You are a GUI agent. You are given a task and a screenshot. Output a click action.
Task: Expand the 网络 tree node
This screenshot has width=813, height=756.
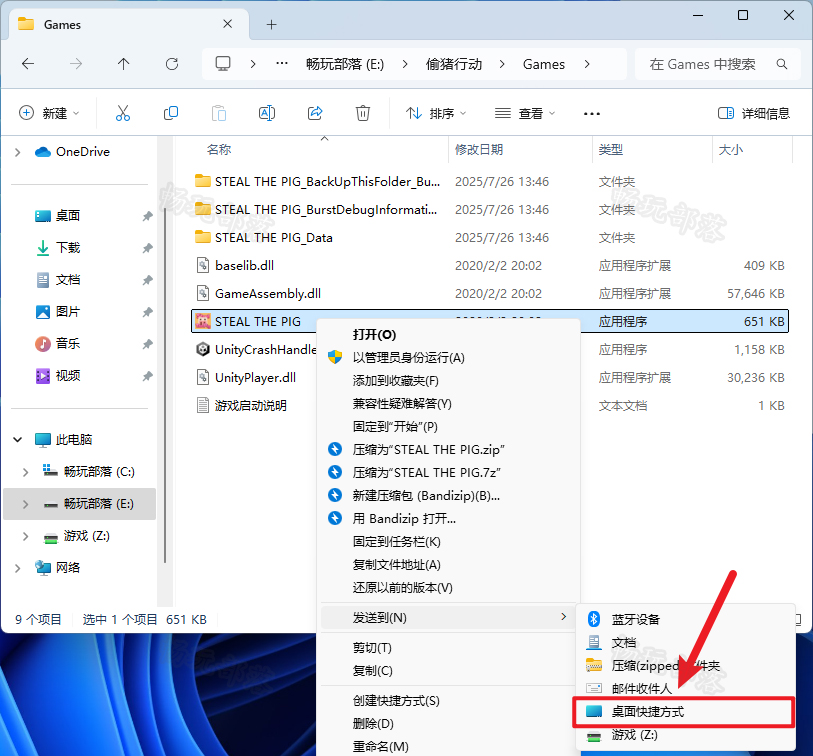click(x=18, y=568)
